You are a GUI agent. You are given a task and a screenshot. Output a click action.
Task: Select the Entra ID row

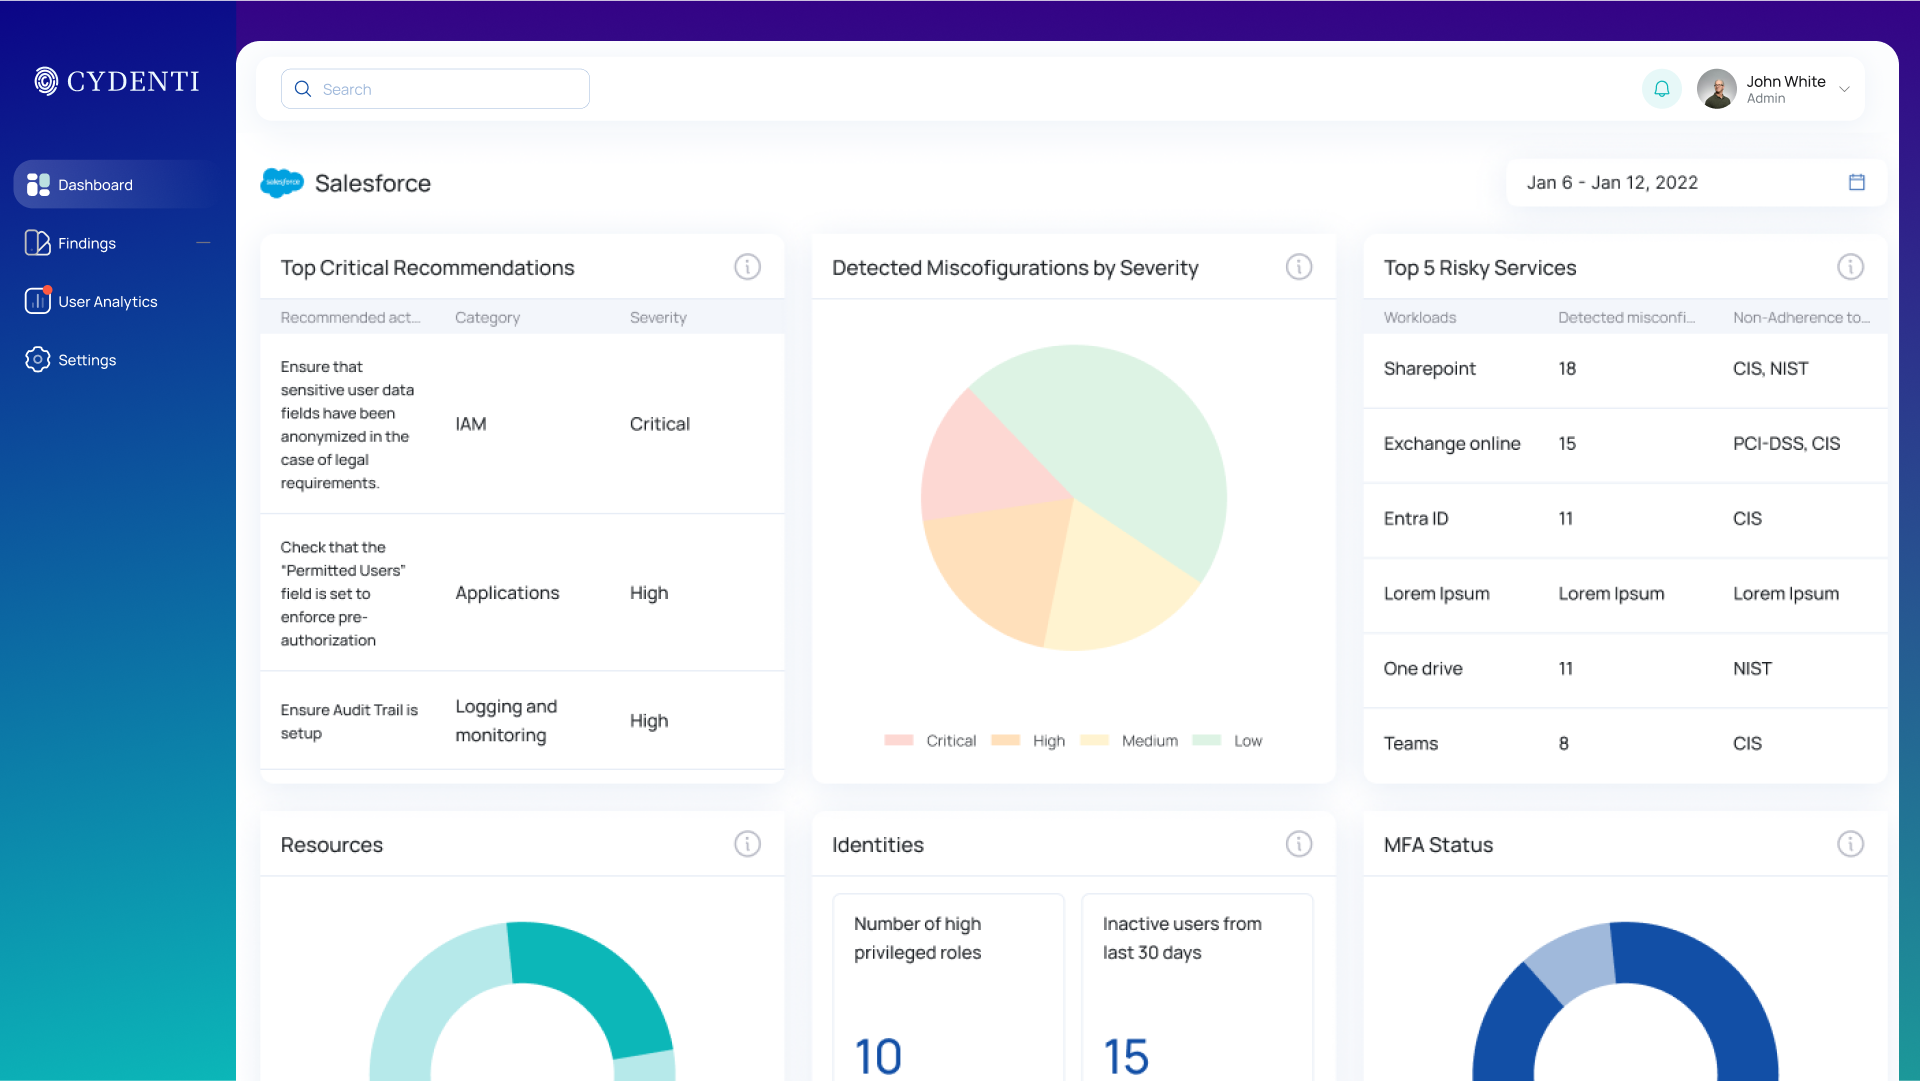(x=1625, y=519)
